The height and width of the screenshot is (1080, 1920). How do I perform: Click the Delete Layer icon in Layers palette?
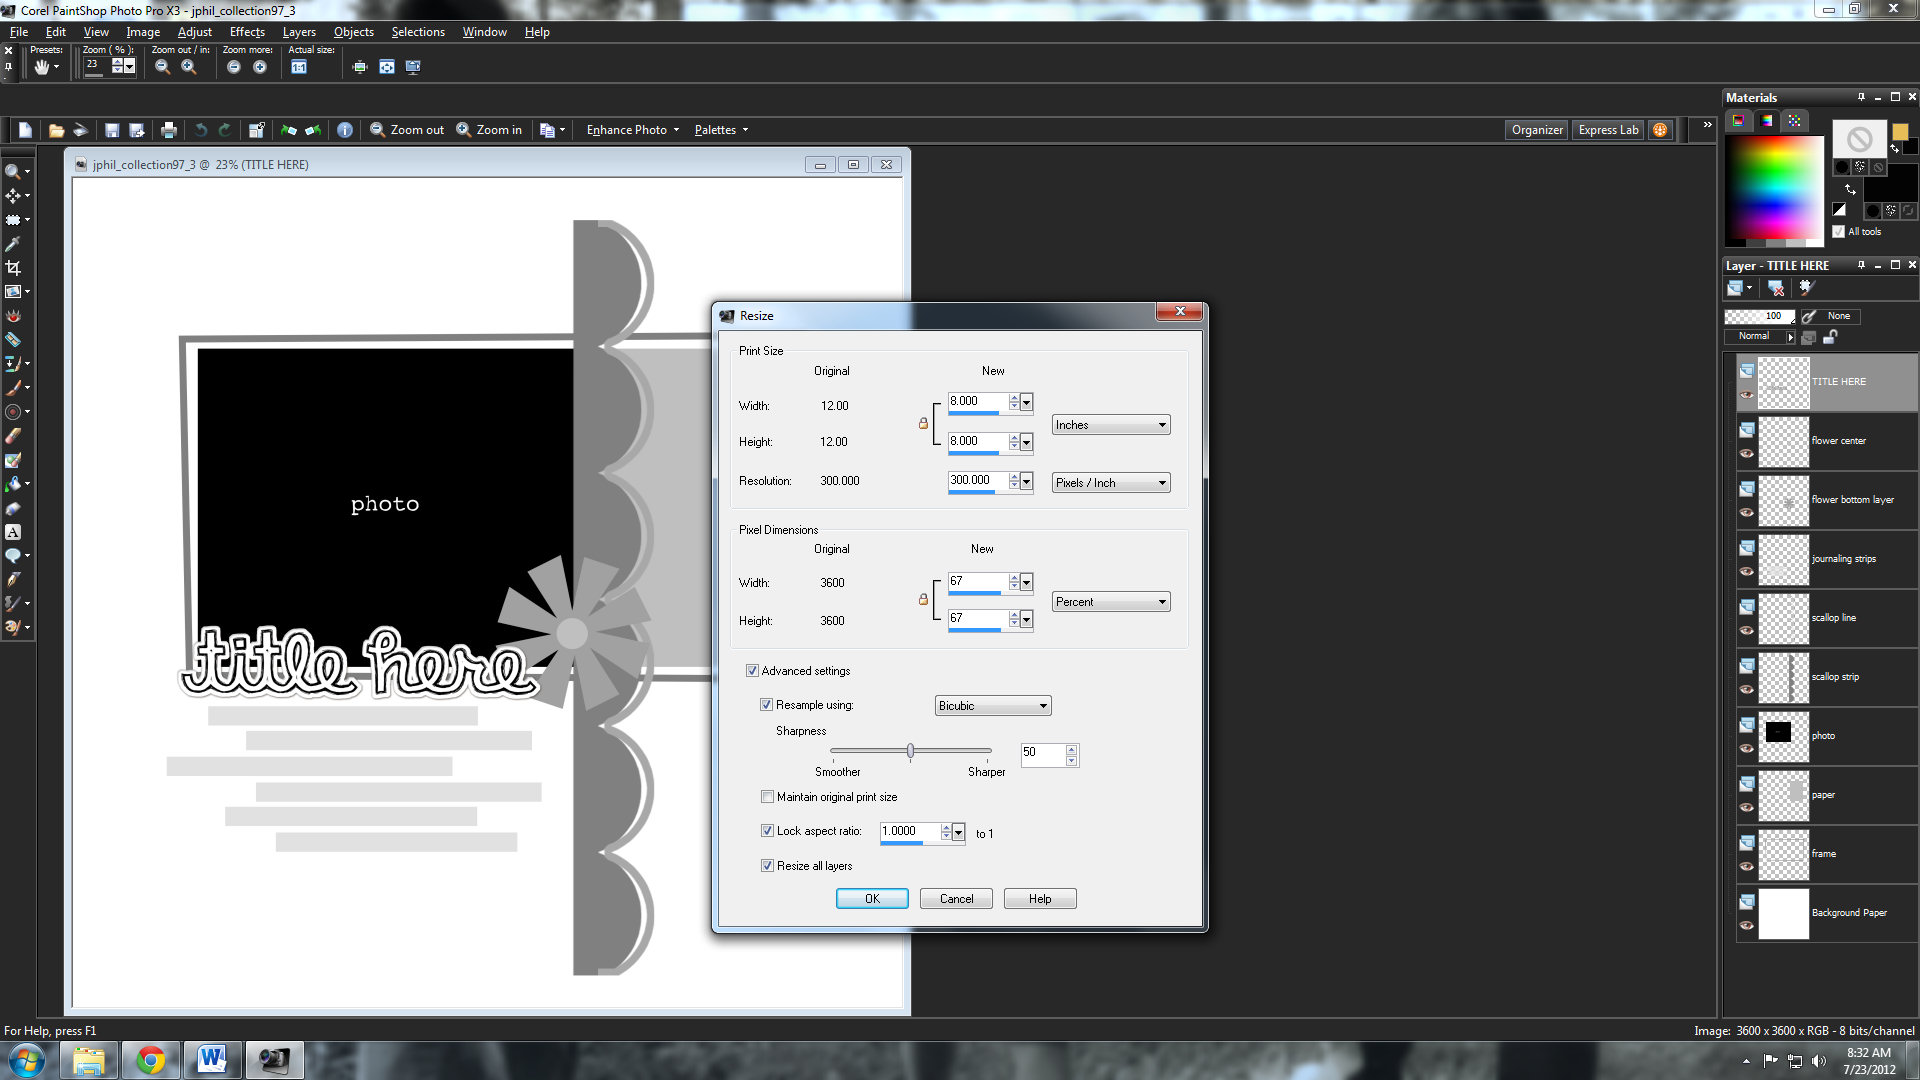point(1776,288)
